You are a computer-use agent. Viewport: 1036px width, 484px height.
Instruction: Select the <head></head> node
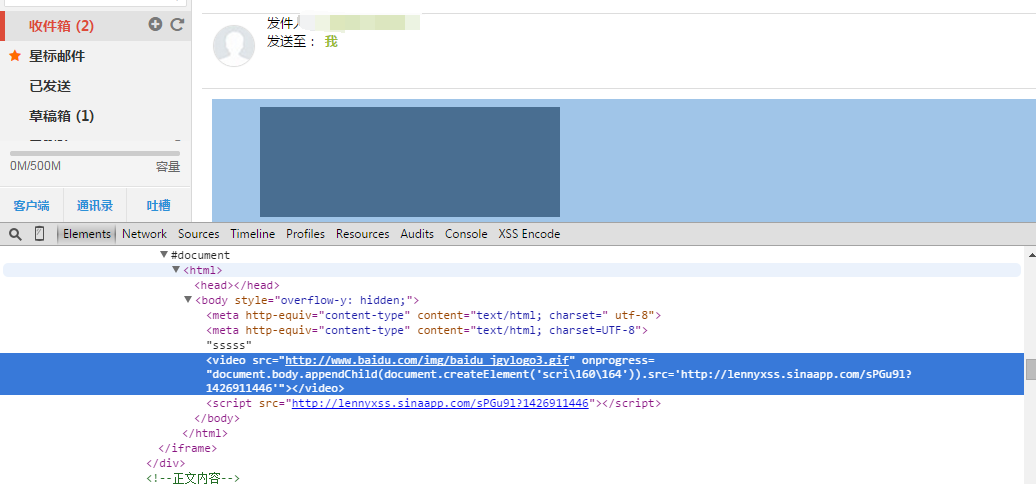click(x=237, y=285)
